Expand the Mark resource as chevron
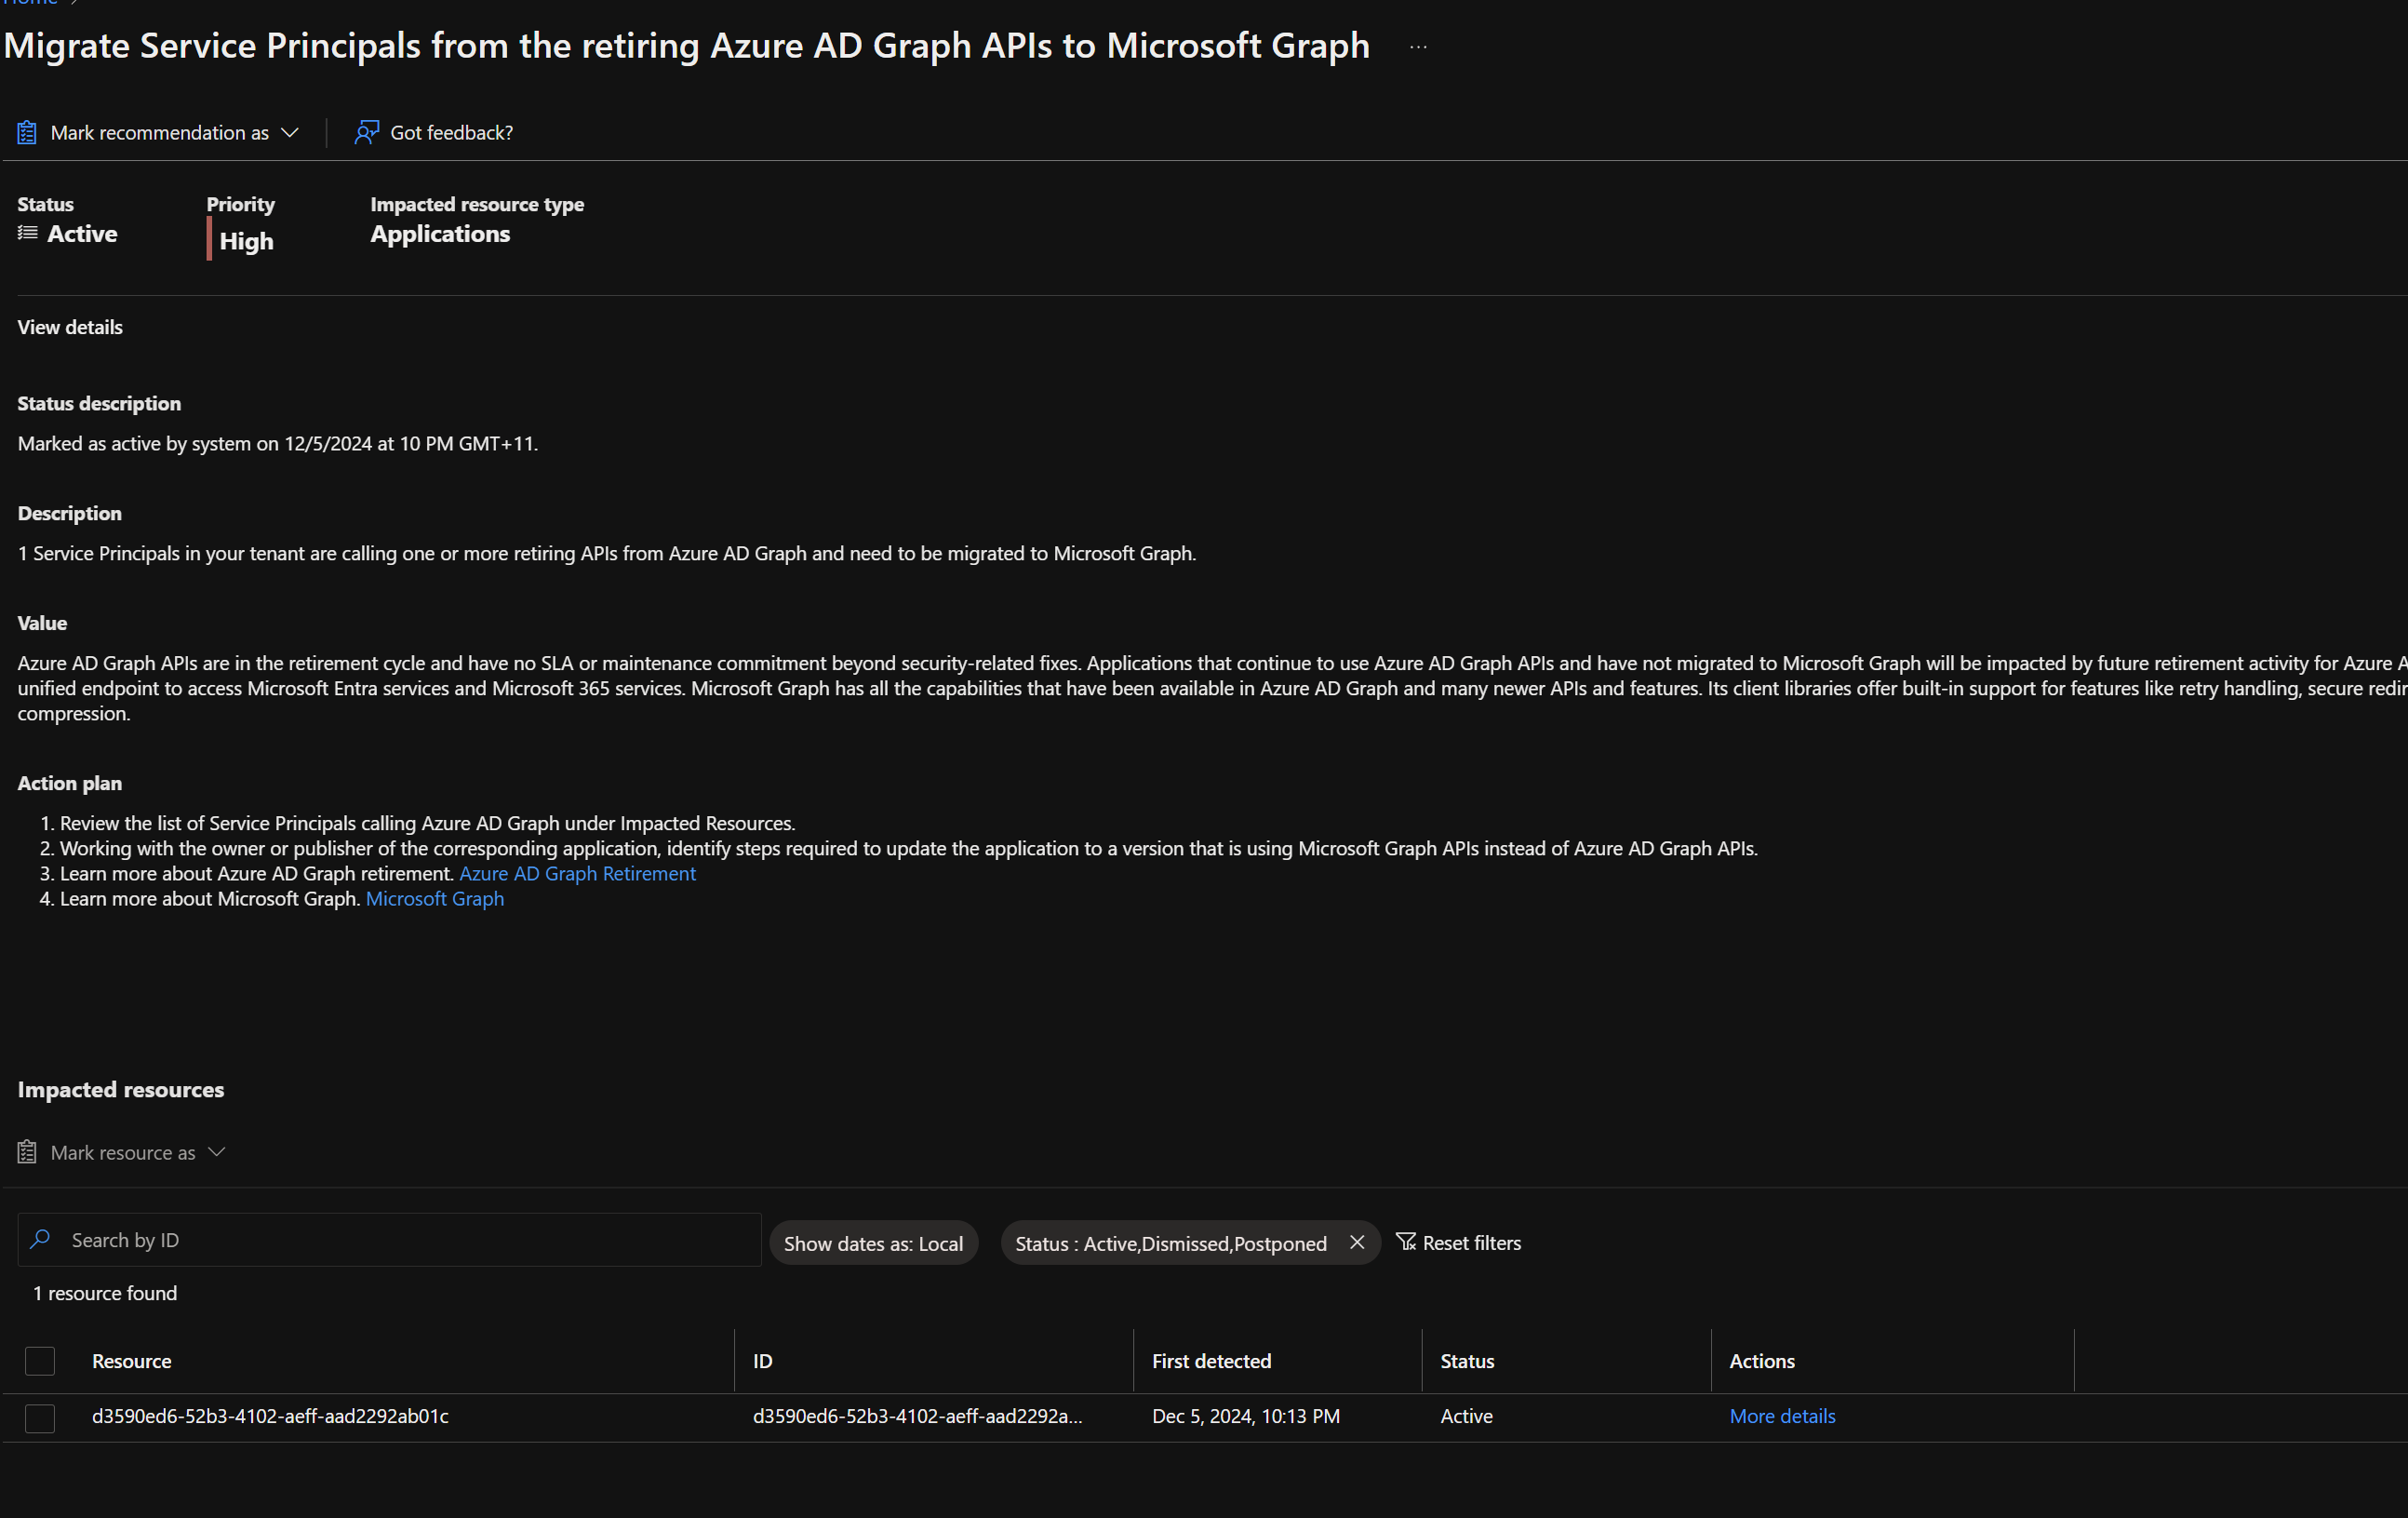Screen dimensions: 2408x1518 coord(216,1152)
